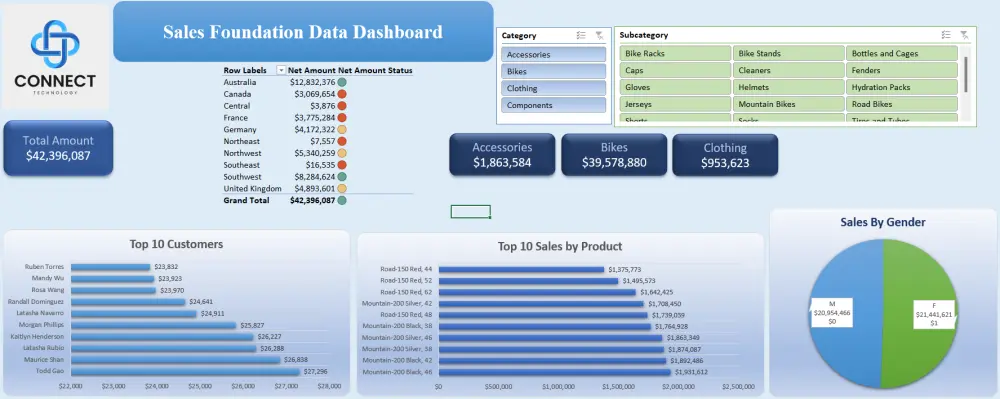Filter by Components in Category slicer
Screen dimensions: 1000x399
pos(554,105)
